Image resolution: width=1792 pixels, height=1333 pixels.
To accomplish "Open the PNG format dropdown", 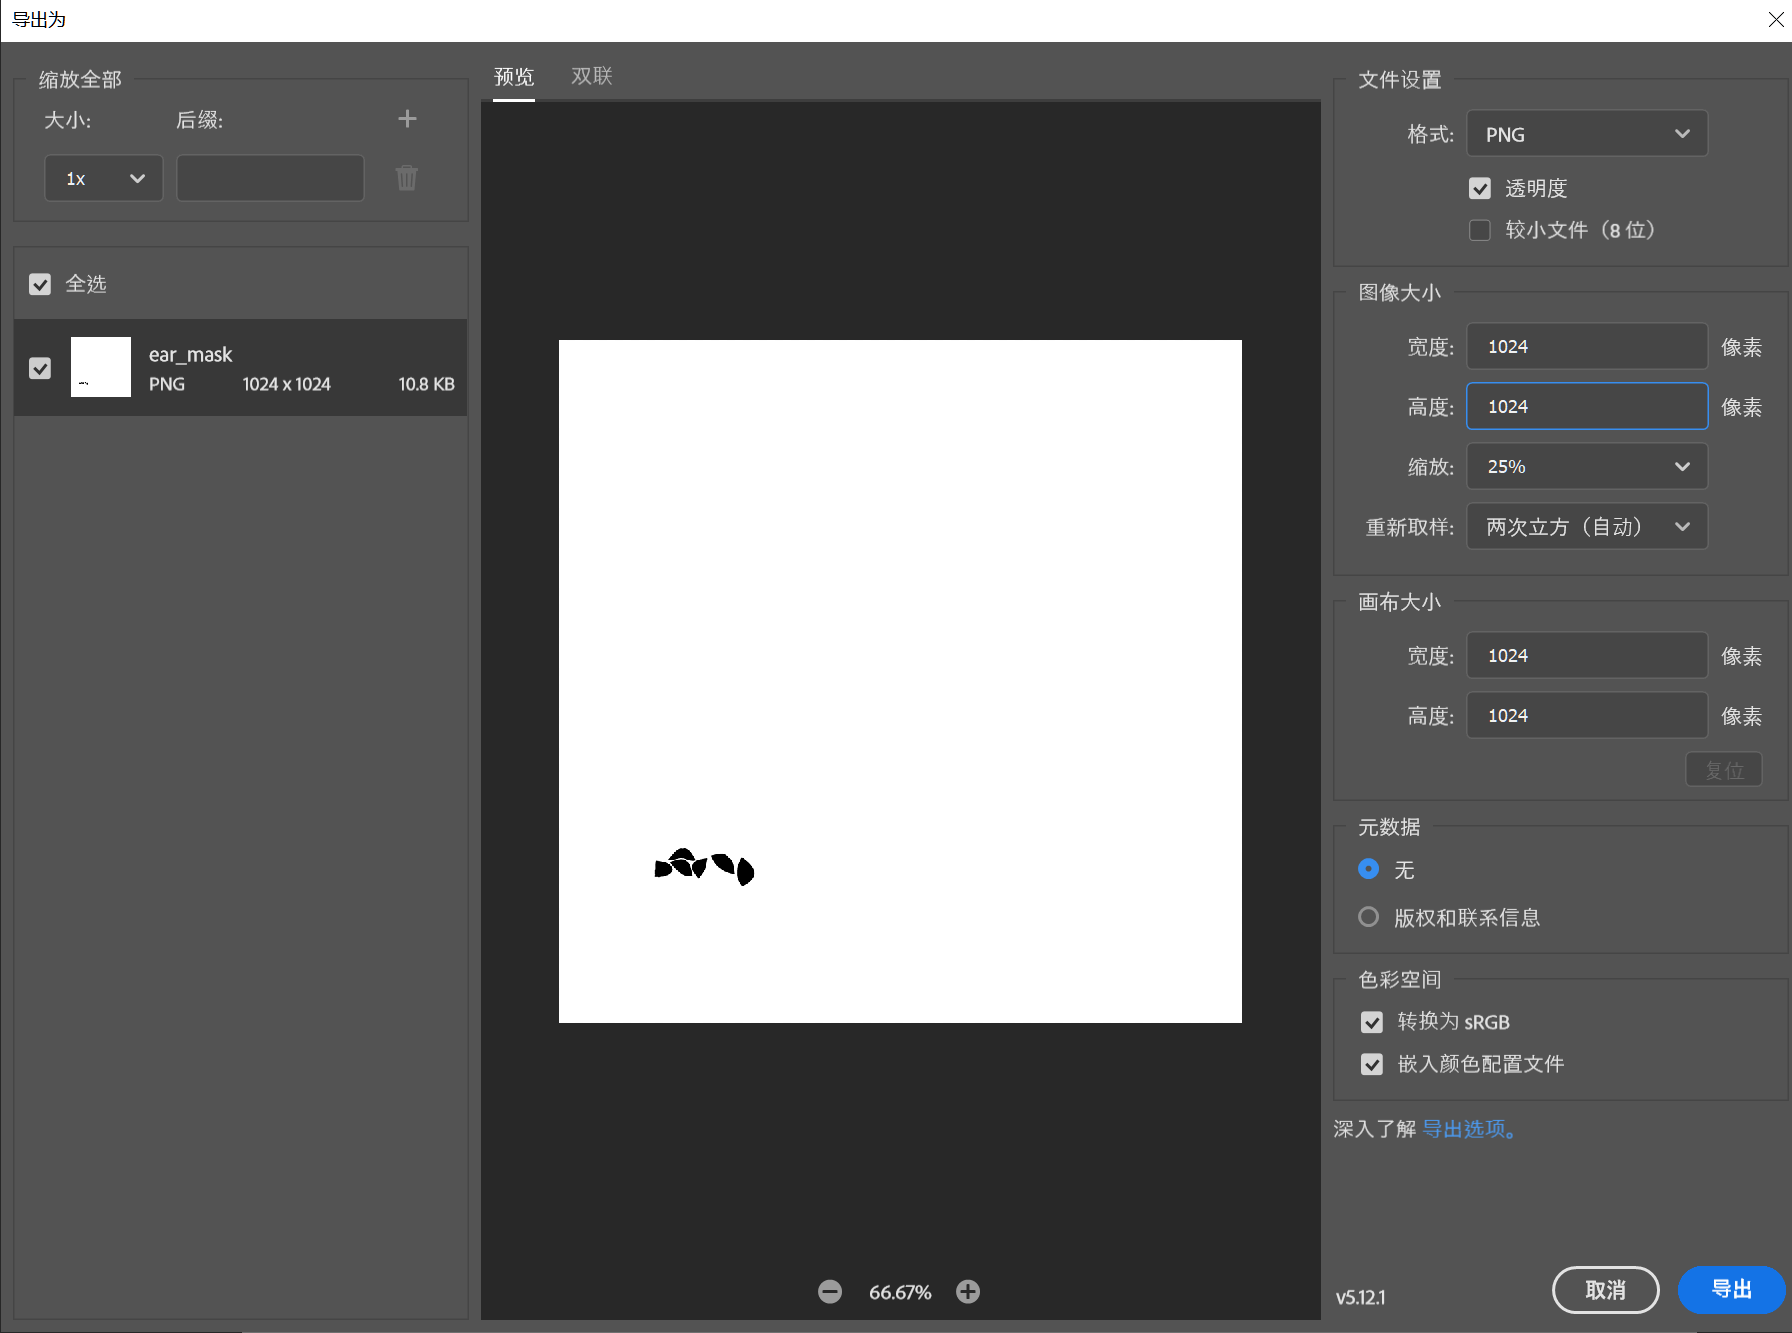I will [1586, 134].
